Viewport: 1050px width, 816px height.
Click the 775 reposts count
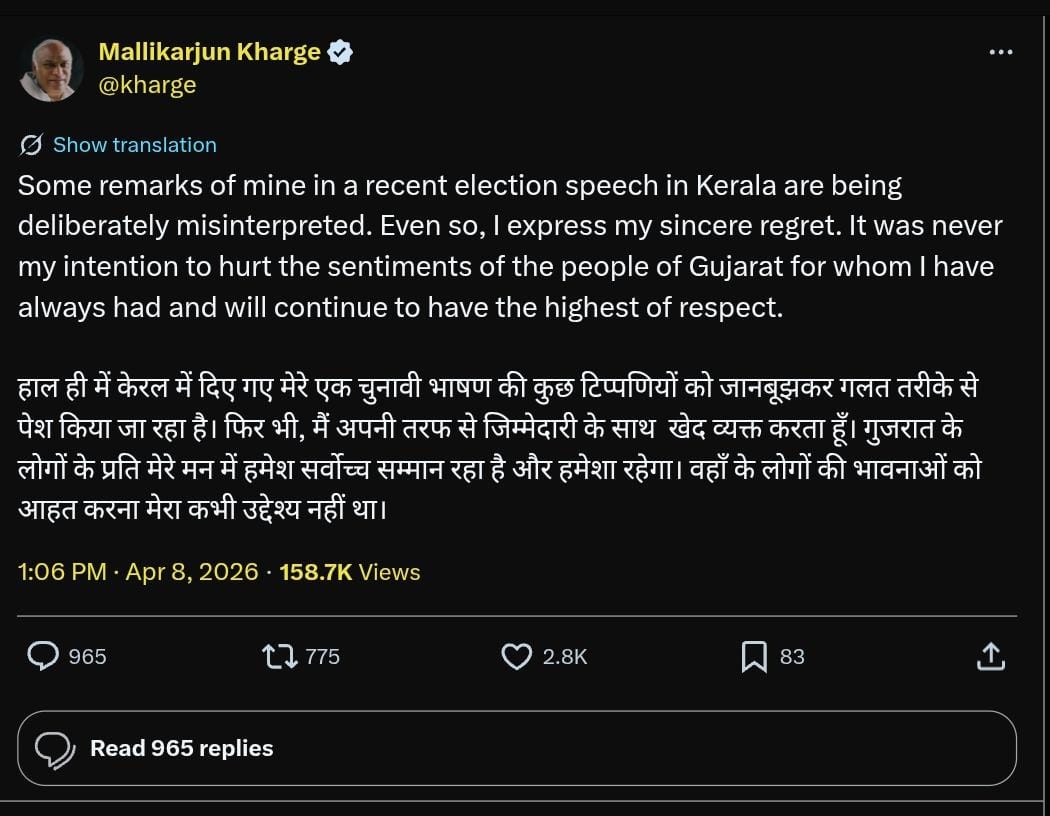pos(322,657)
